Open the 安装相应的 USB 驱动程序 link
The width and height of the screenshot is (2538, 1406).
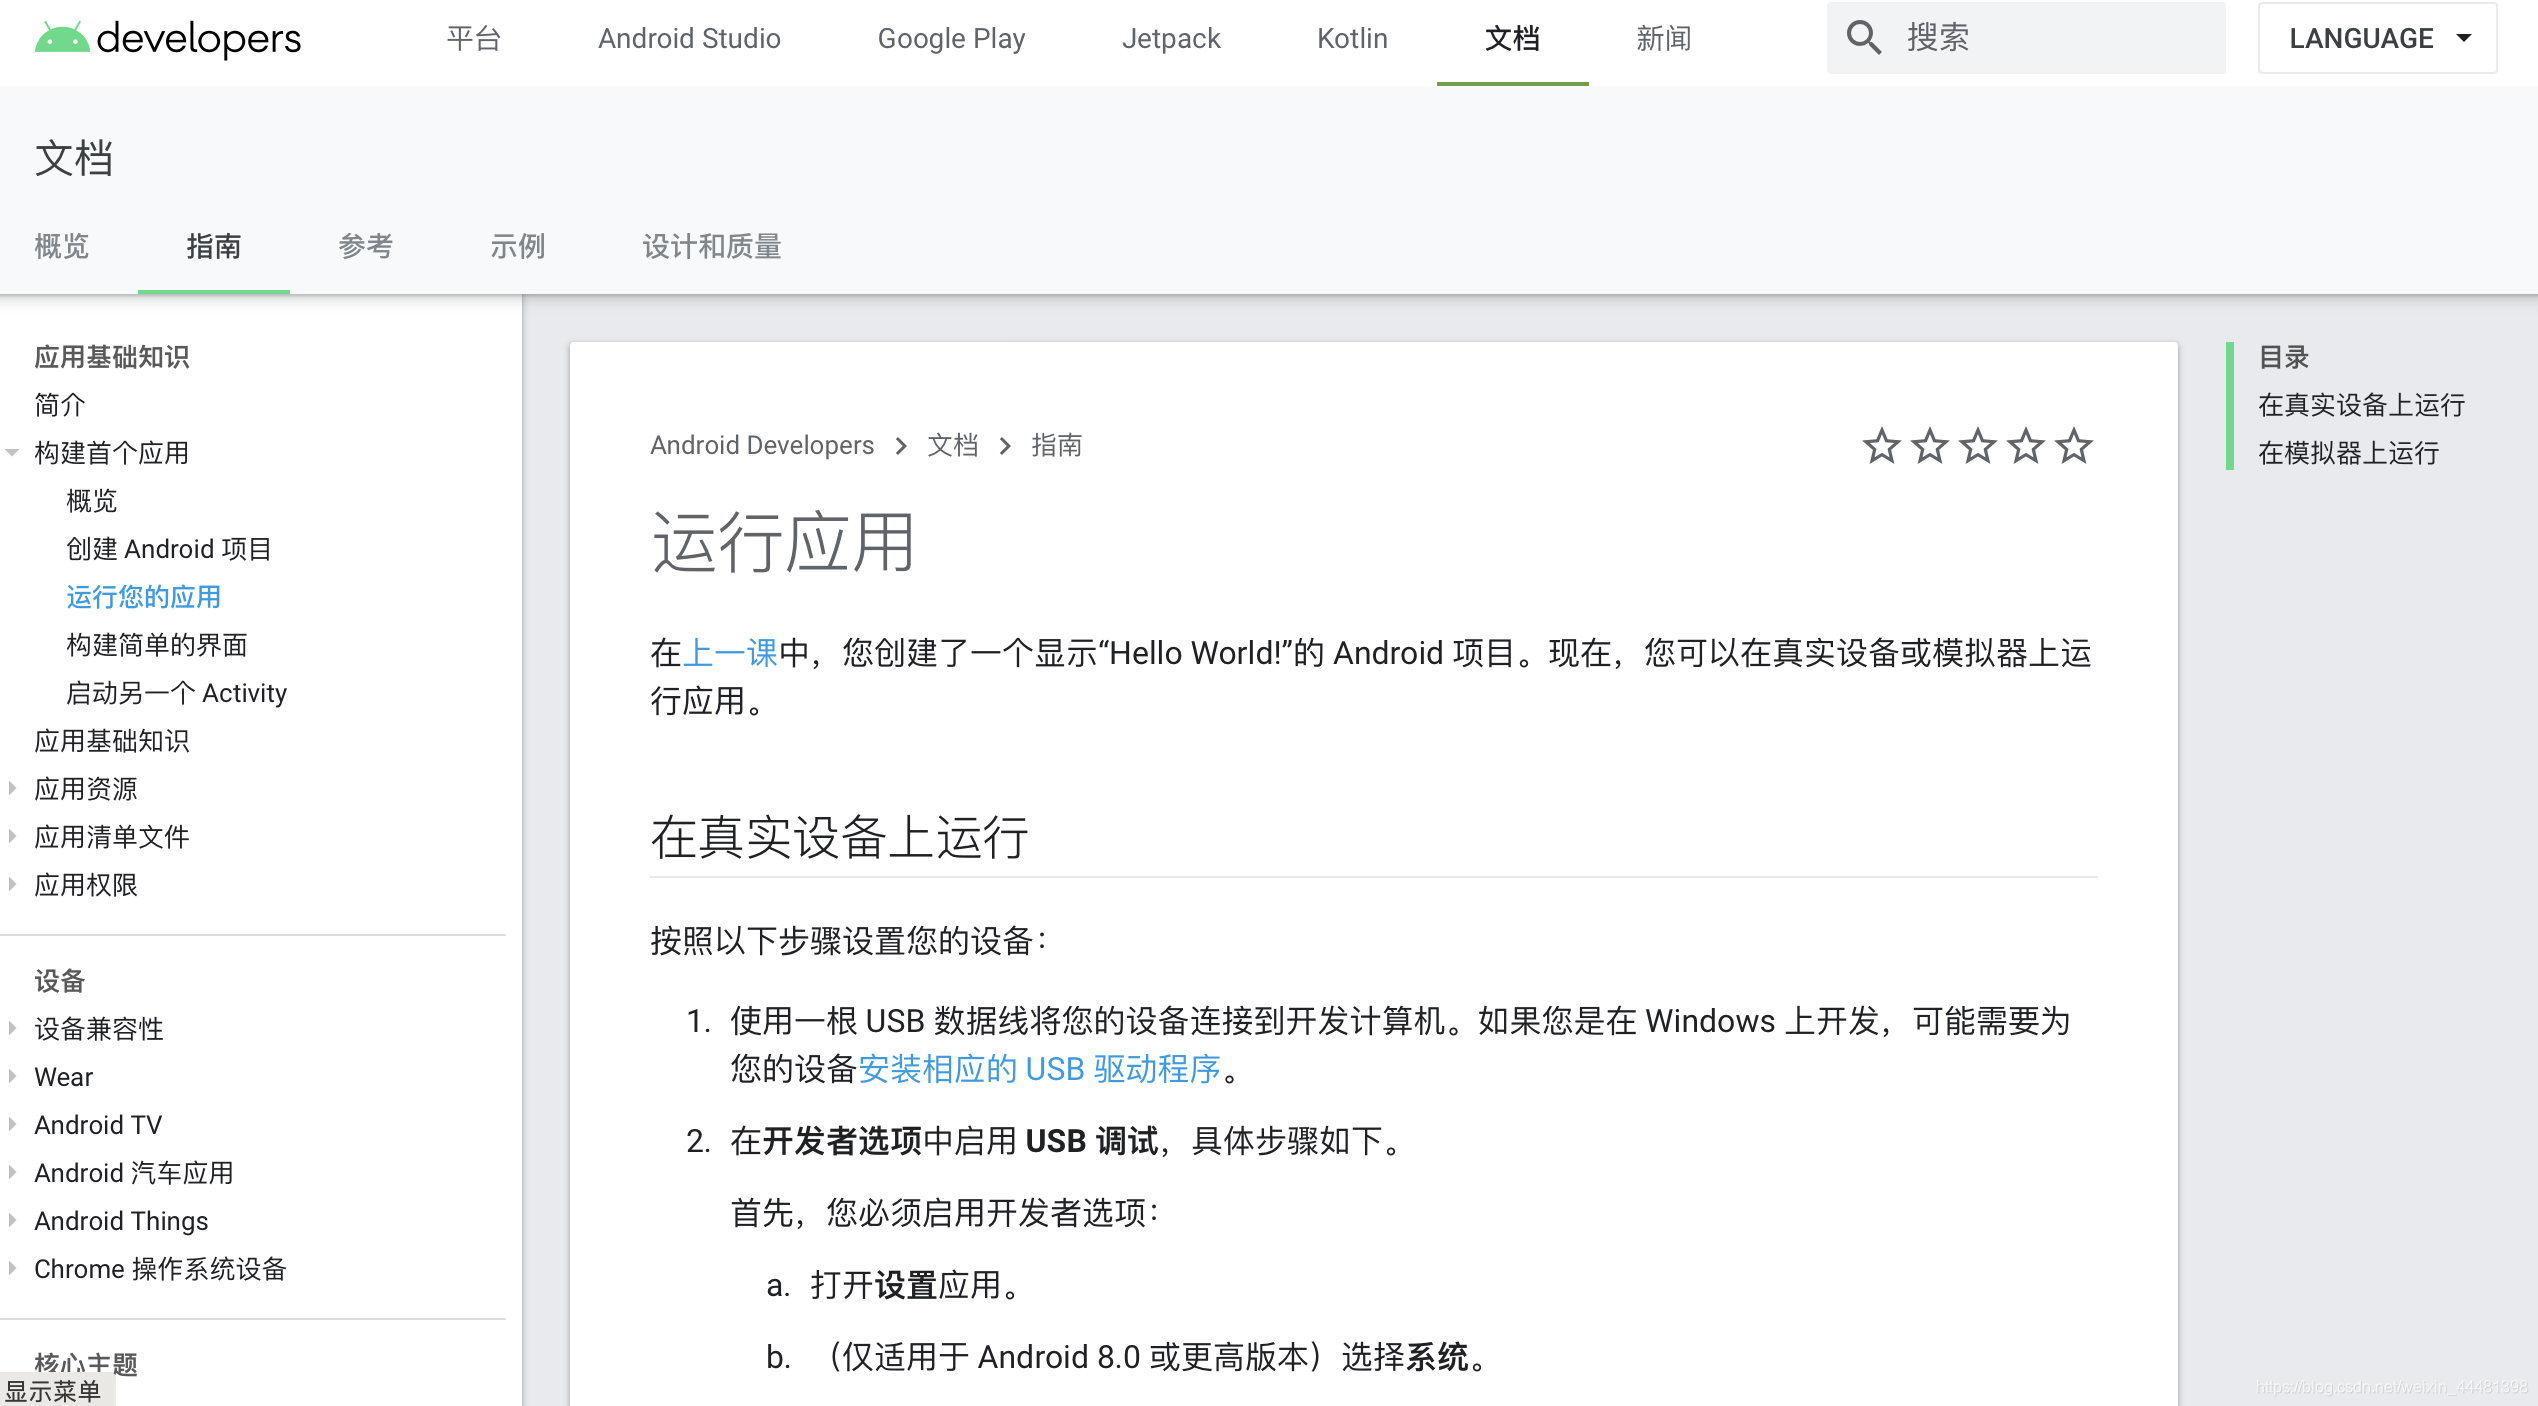(1040, 1069)
